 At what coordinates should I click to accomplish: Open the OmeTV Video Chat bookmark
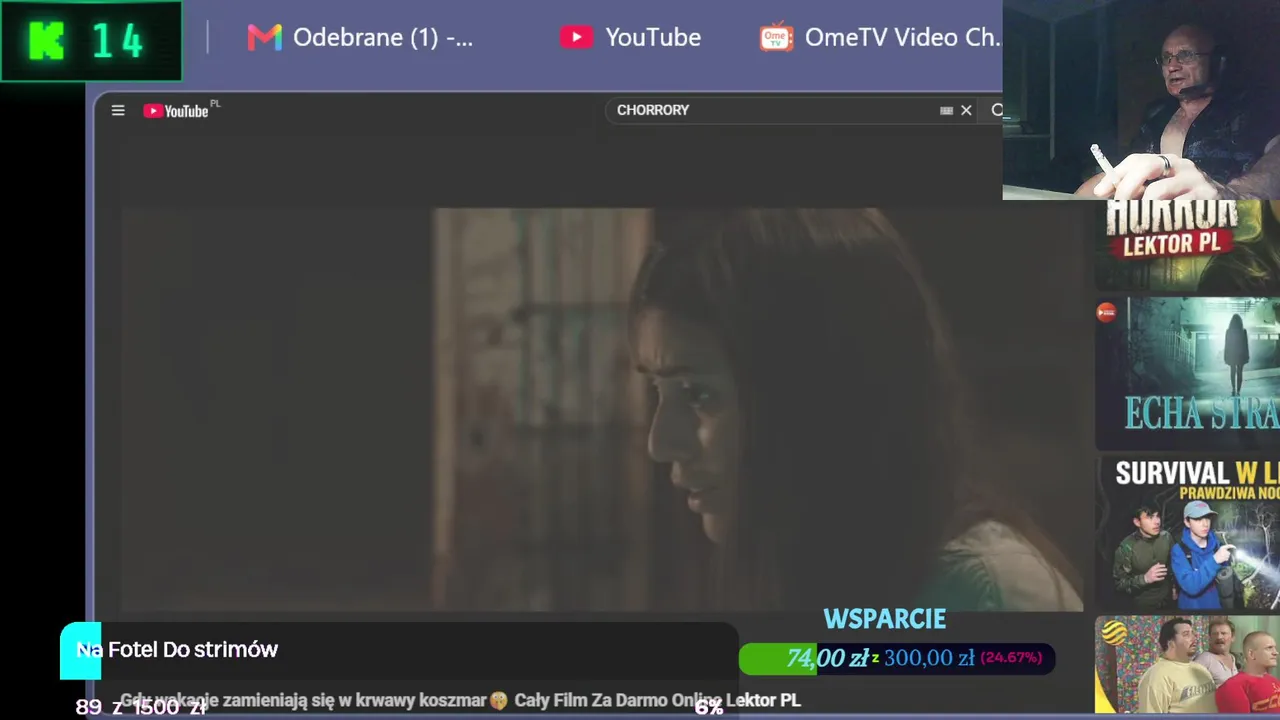(x=880, y=38)
